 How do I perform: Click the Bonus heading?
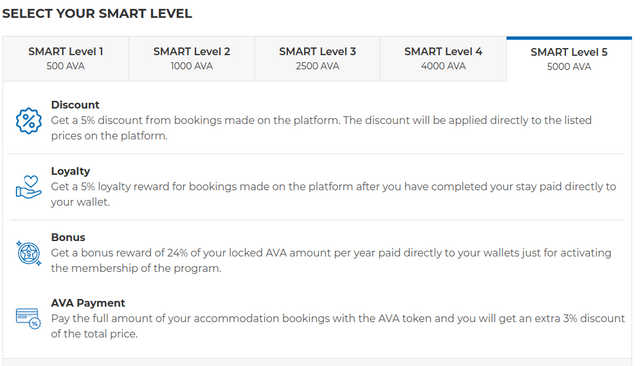click(68, 237)
